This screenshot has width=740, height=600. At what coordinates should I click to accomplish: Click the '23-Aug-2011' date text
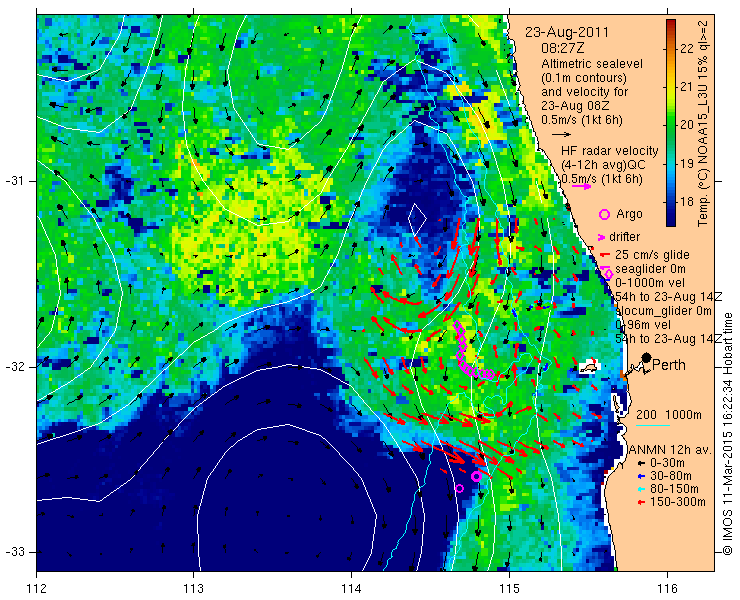click(567, 33)
